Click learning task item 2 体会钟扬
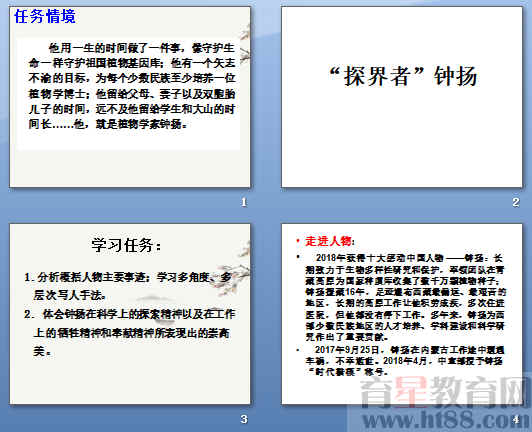Viewport: 532px width, 432px height. pyautogui.click(x=130, y=332)
